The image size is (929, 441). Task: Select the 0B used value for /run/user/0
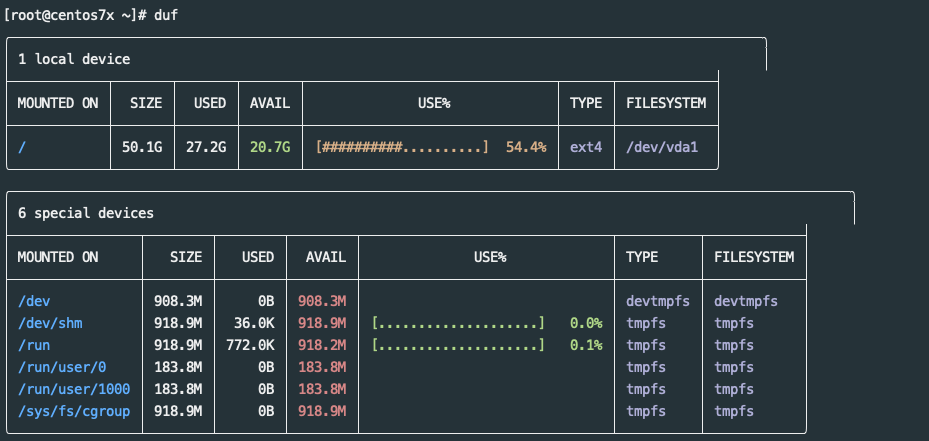coord(266,368)
